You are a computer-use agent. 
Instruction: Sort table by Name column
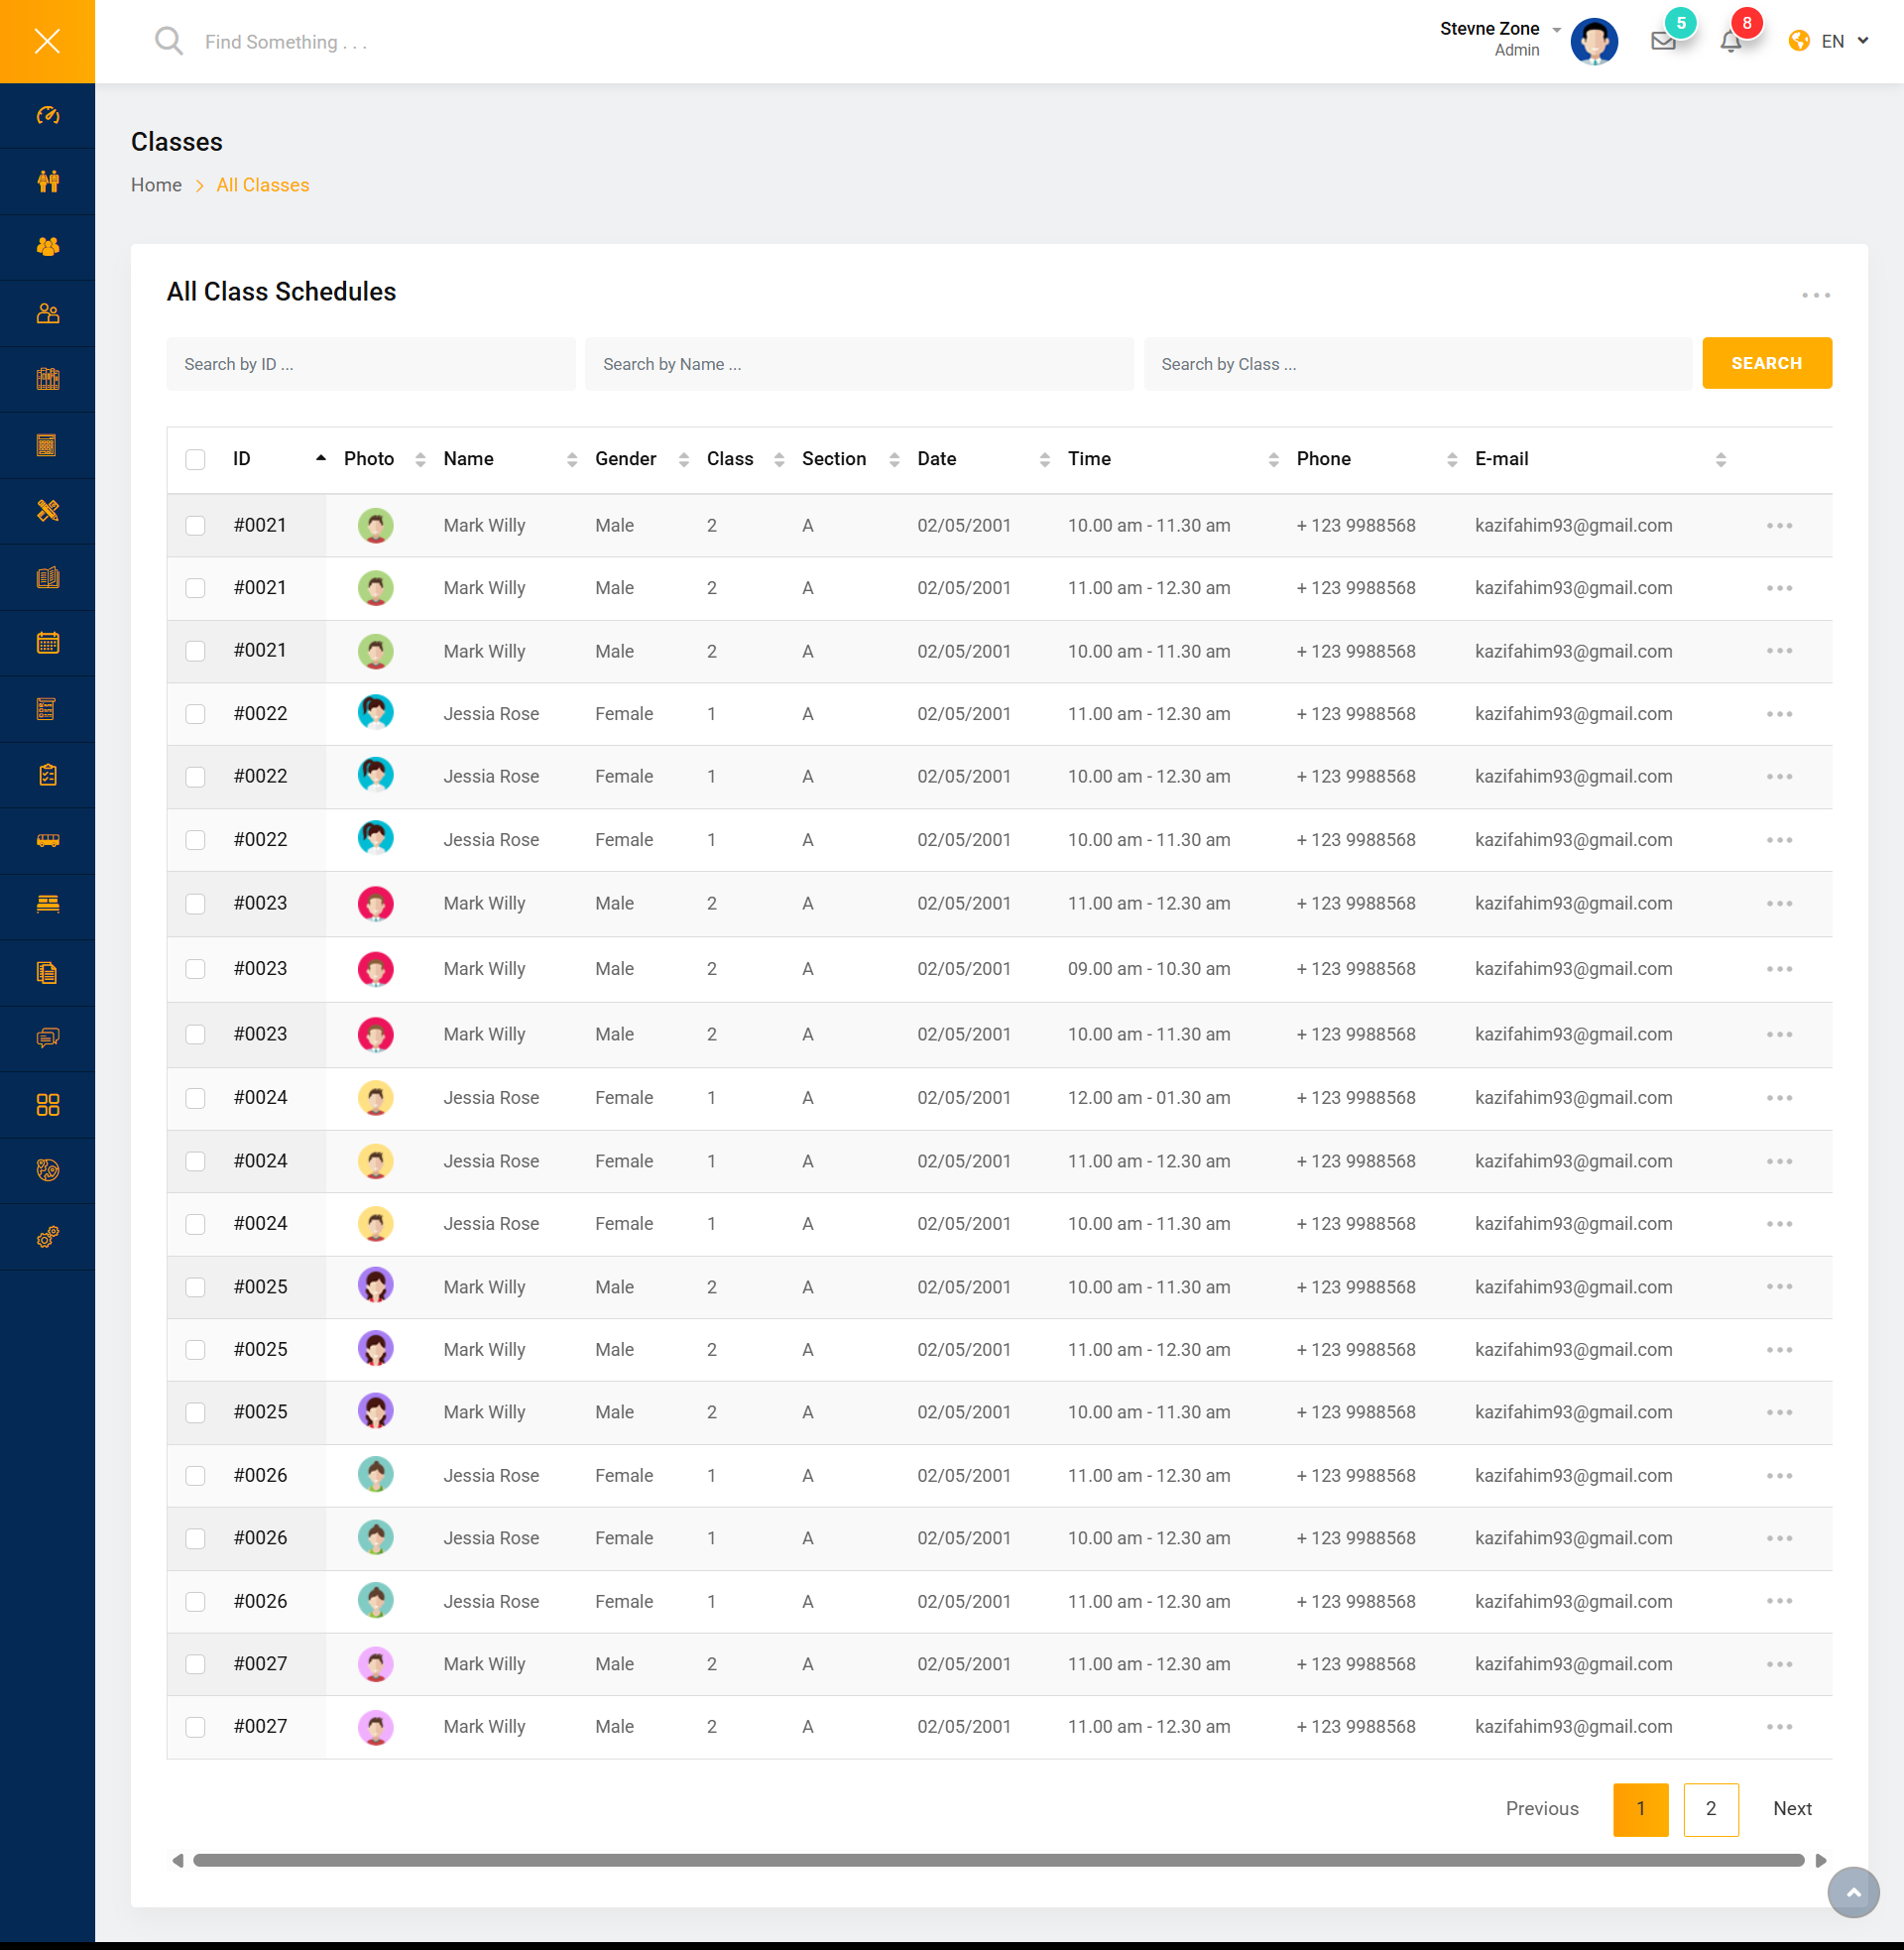pos(571,459)
